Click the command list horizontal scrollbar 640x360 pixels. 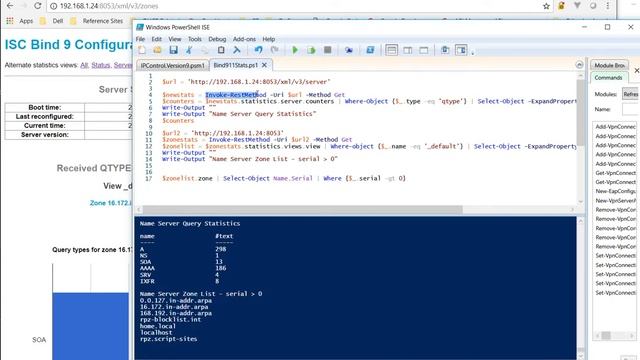606,335
